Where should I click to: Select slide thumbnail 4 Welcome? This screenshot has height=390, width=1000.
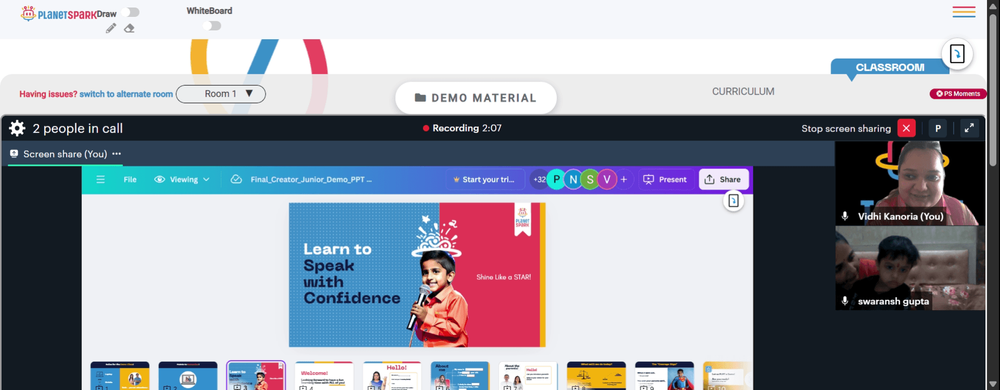pyautogui.click(x=324, y=376)
